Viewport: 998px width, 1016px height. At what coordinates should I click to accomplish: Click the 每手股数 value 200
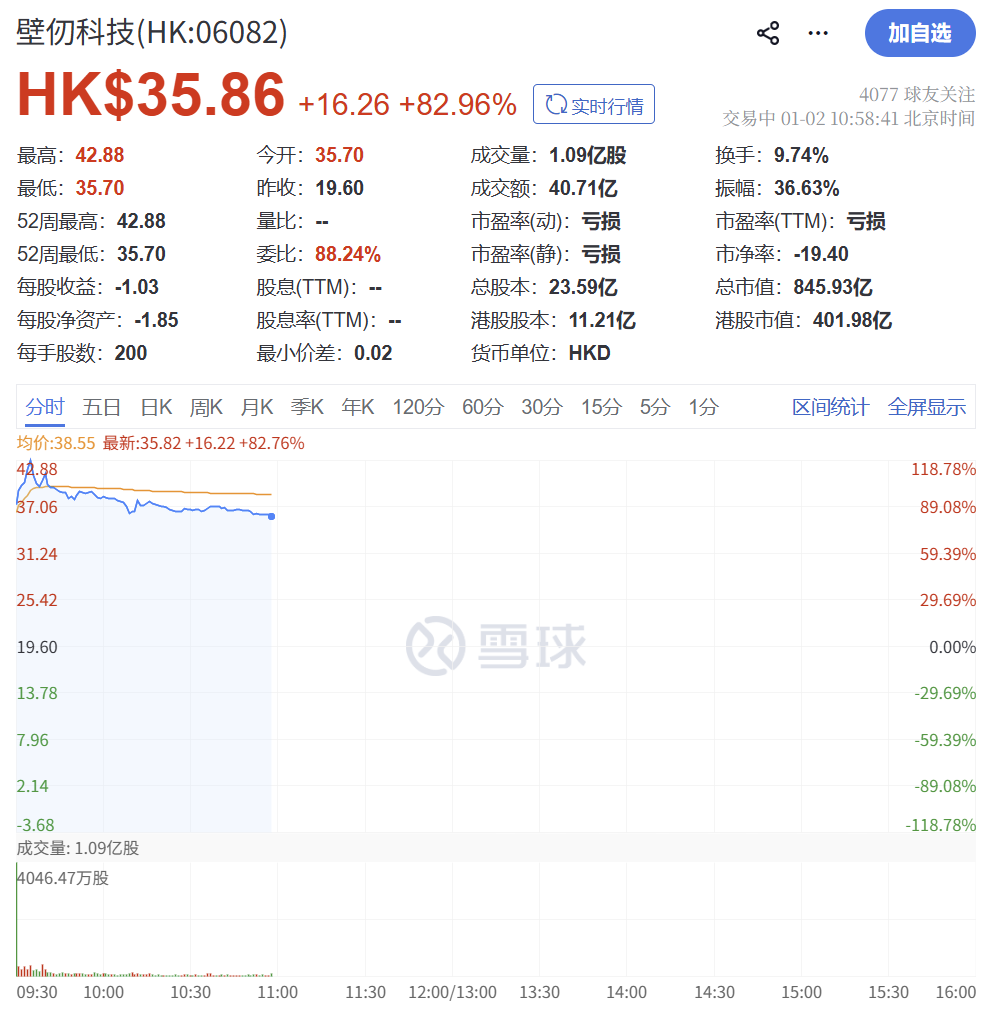(131, 353)
